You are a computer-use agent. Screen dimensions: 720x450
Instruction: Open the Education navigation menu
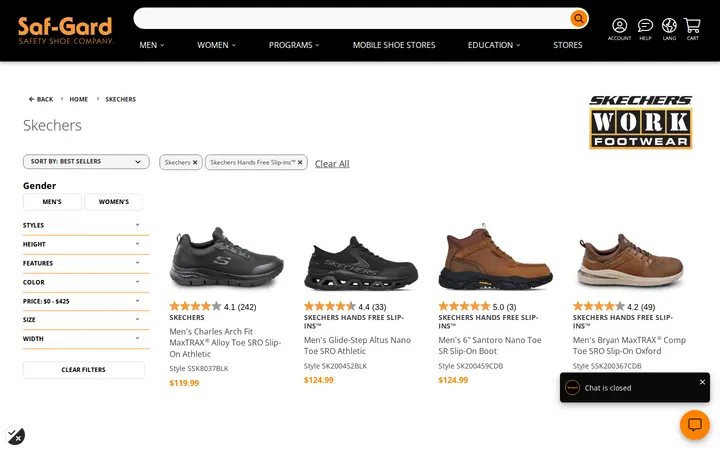494,45
